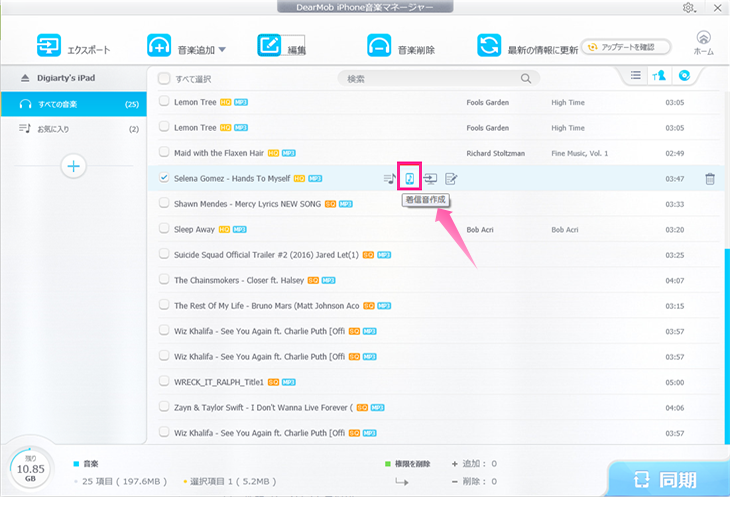Switch to list view icon
730x510 pixels.
pos(635,75)
